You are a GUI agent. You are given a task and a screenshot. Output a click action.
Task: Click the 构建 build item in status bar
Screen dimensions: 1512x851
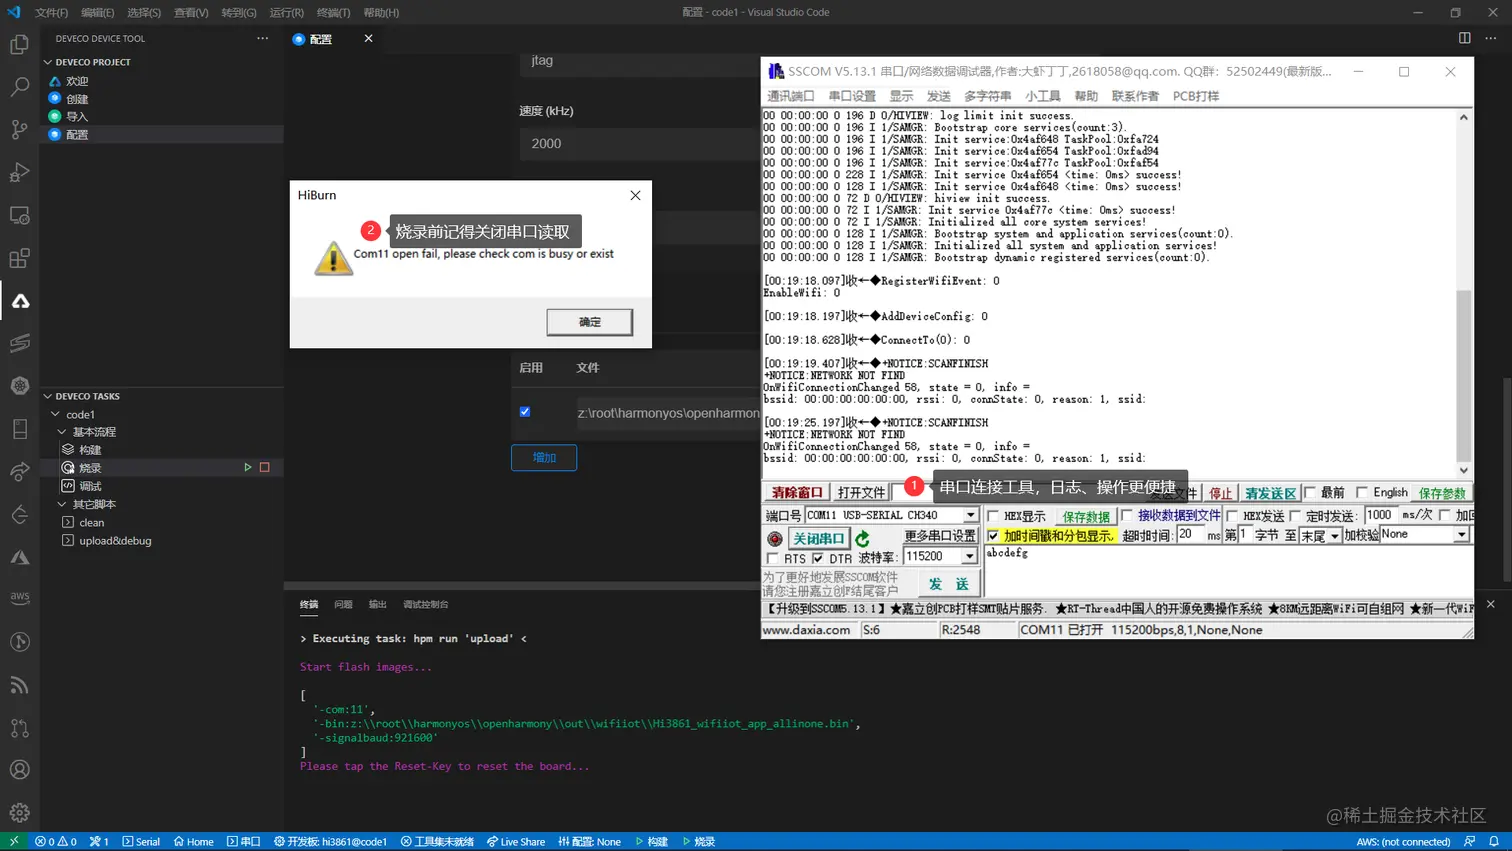tap(652, 841)
